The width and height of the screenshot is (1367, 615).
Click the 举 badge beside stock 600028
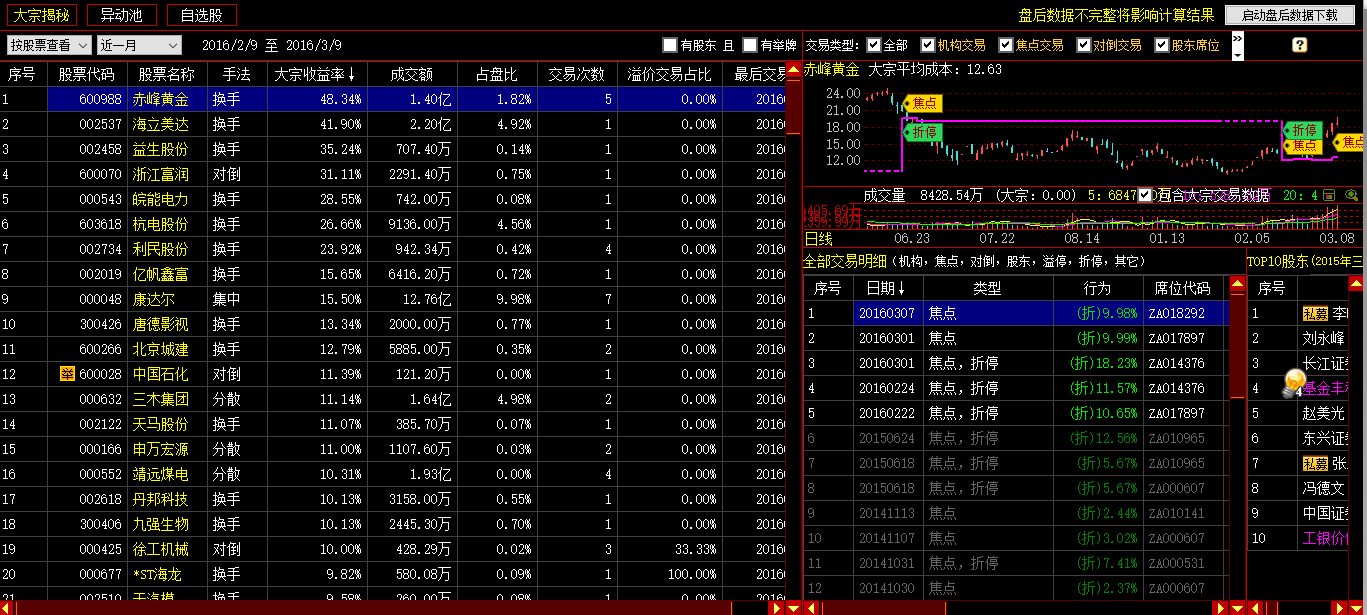(x=67, y=374)
